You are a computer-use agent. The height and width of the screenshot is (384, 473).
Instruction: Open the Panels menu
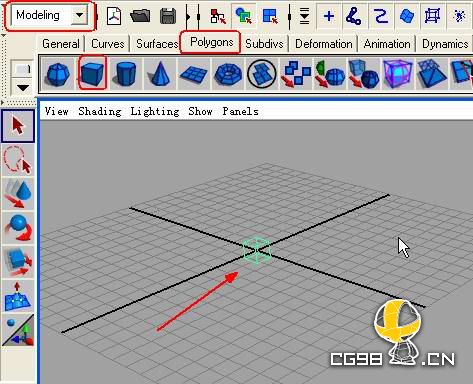pos(240,111)
